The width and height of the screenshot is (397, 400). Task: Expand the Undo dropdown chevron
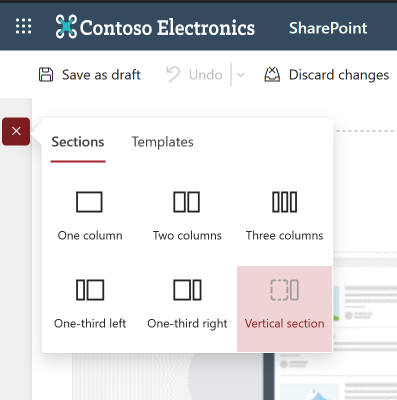[x=240, y=75]
